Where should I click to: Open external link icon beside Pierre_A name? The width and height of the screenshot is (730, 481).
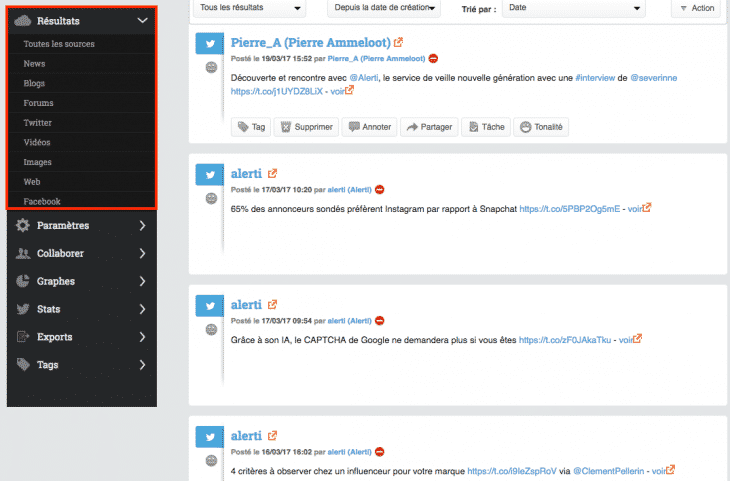[399, 43]
